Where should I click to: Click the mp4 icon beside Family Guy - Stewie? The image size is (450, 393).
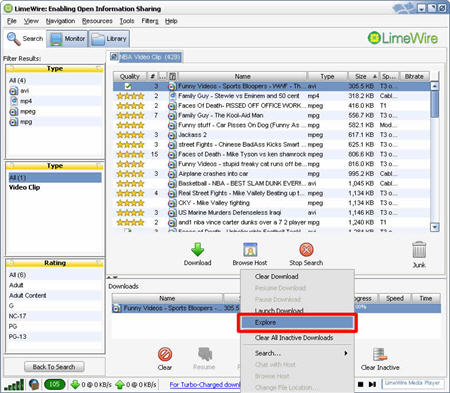(x=172, y=96)
